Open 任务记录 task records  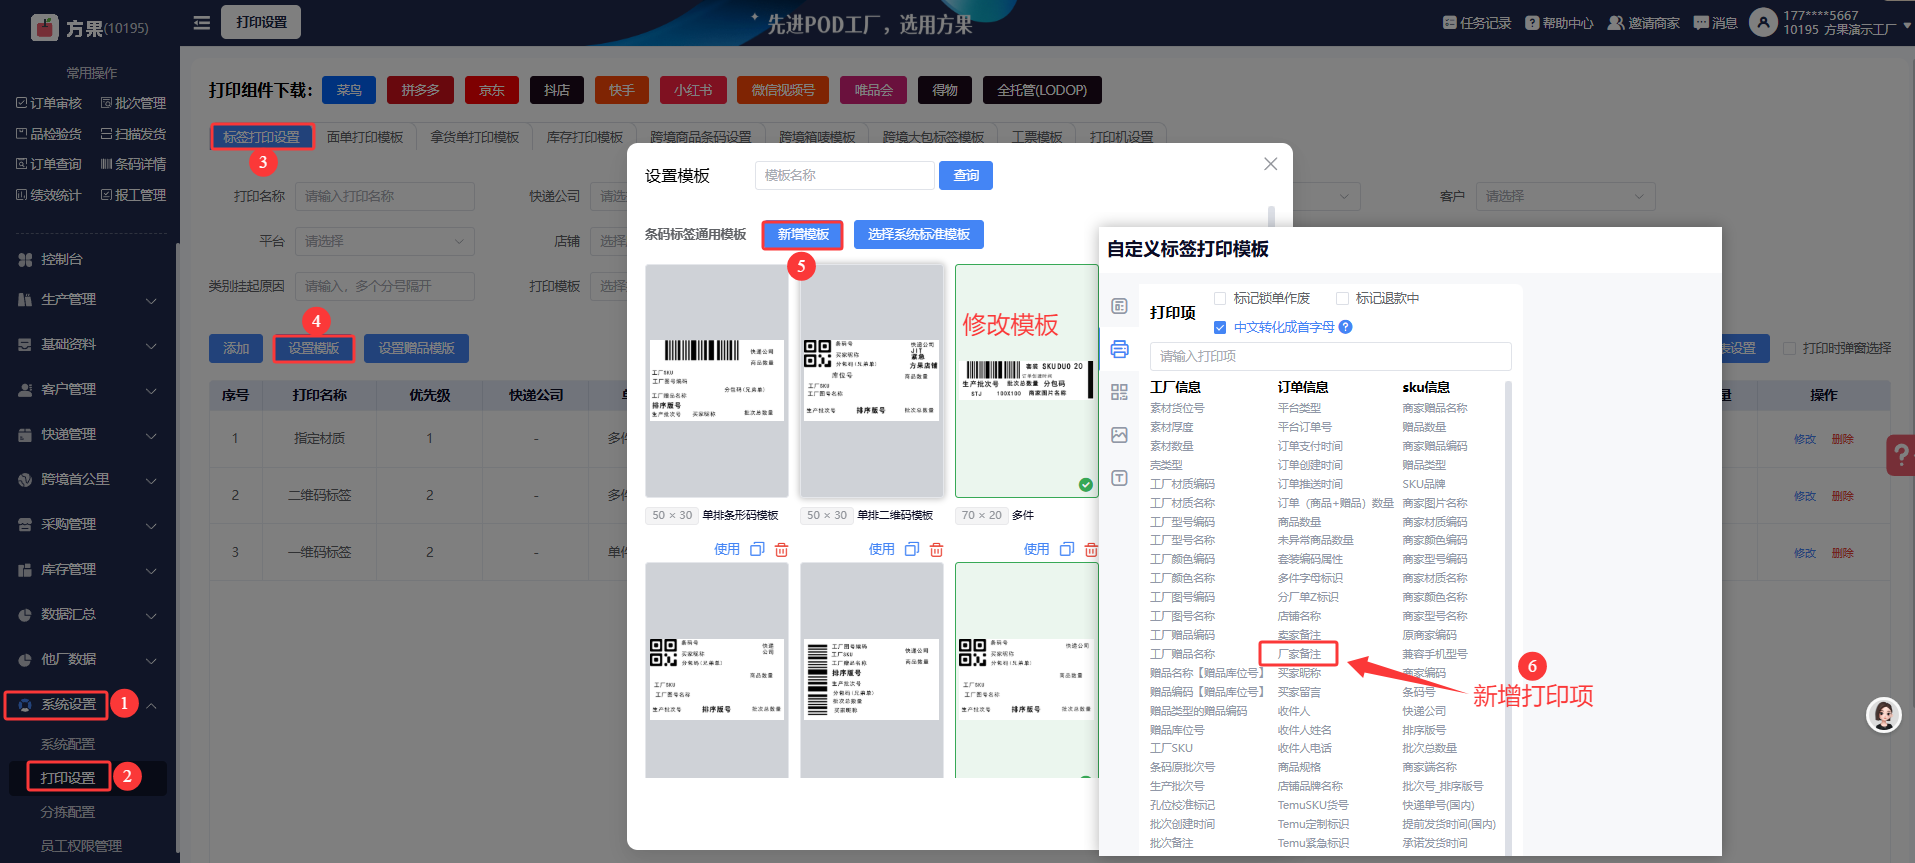pyautogui.click(x=1477, y=23)
